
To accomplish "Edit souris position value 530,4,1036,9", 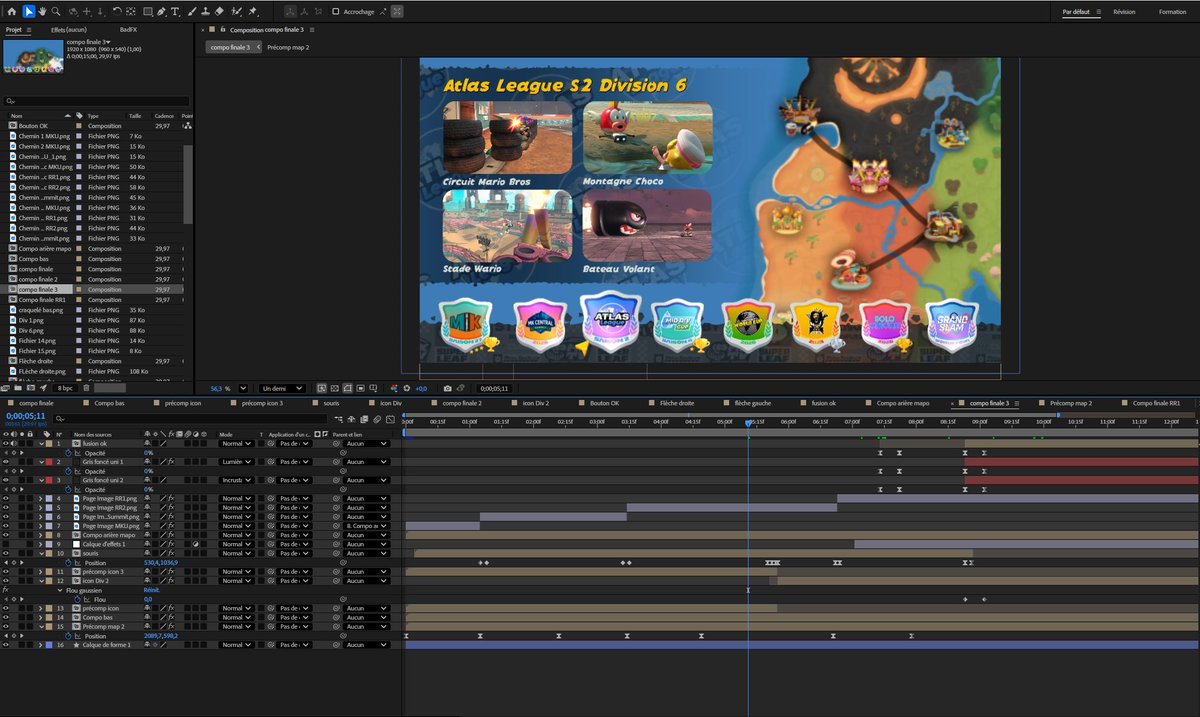I will pyautogui.click(x=161, y=563).
